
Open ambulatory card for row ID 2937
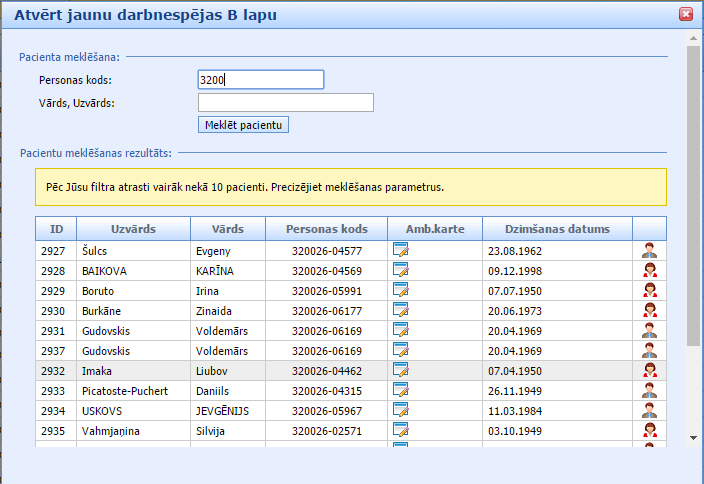click(400, 350)
